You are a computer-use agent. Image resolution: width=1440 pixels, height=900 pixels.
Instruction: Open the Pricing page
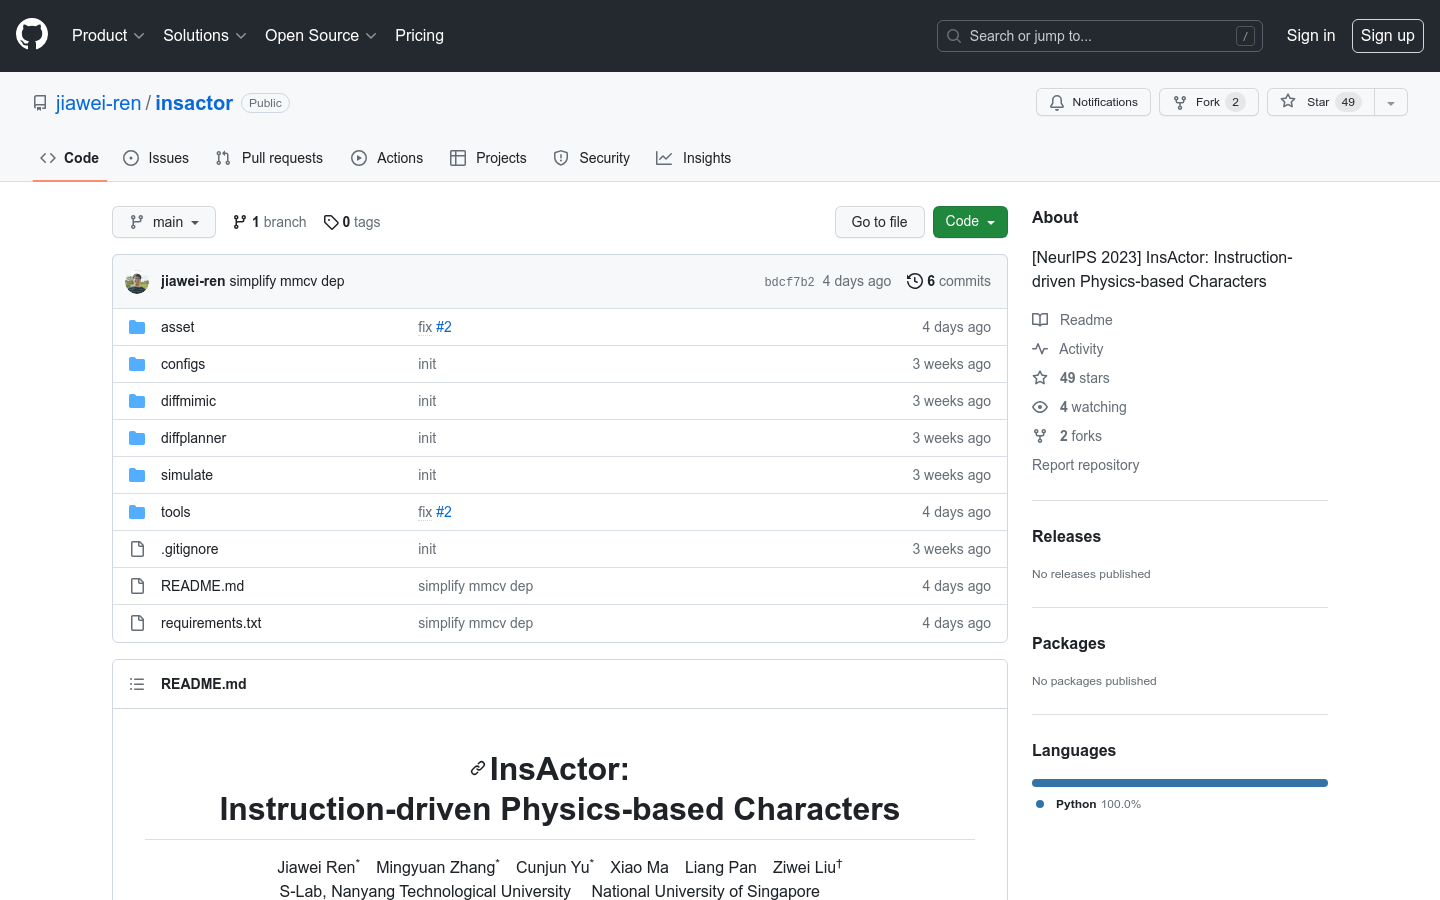(419, 36)
